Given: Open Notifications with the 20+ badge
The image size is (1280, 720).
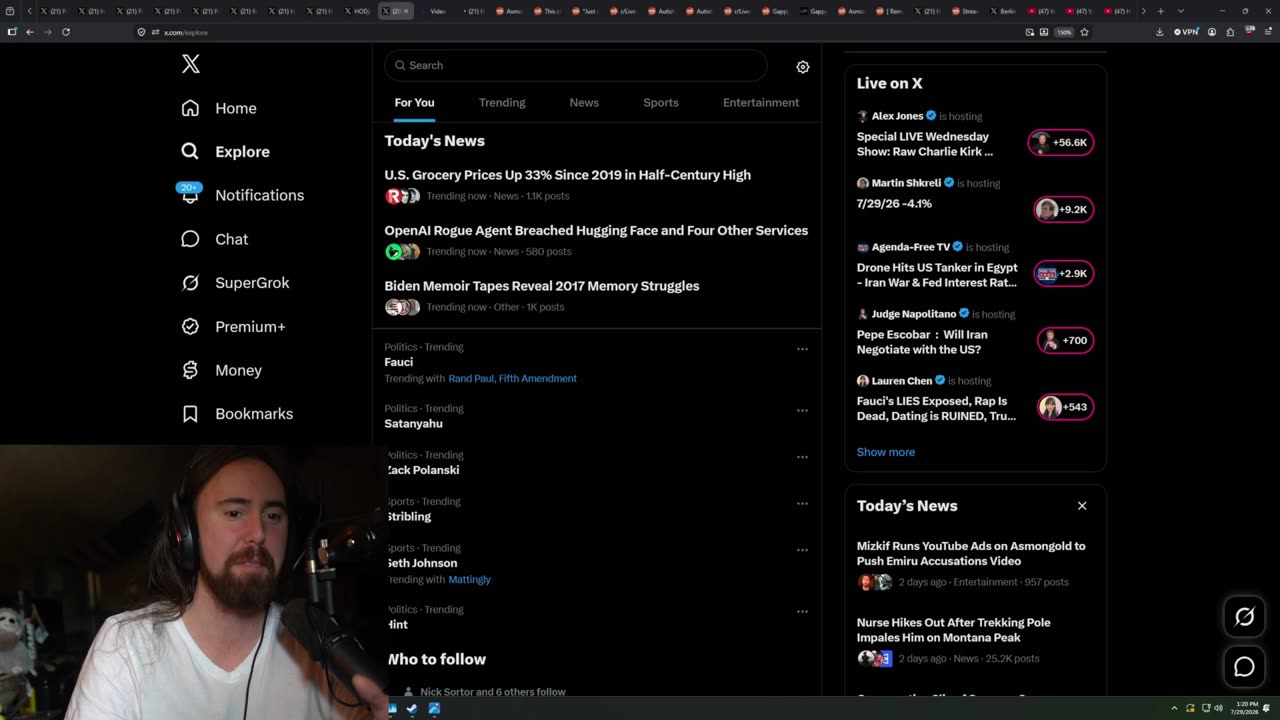Looking at the screenshot, I should (x=242, y=195).
